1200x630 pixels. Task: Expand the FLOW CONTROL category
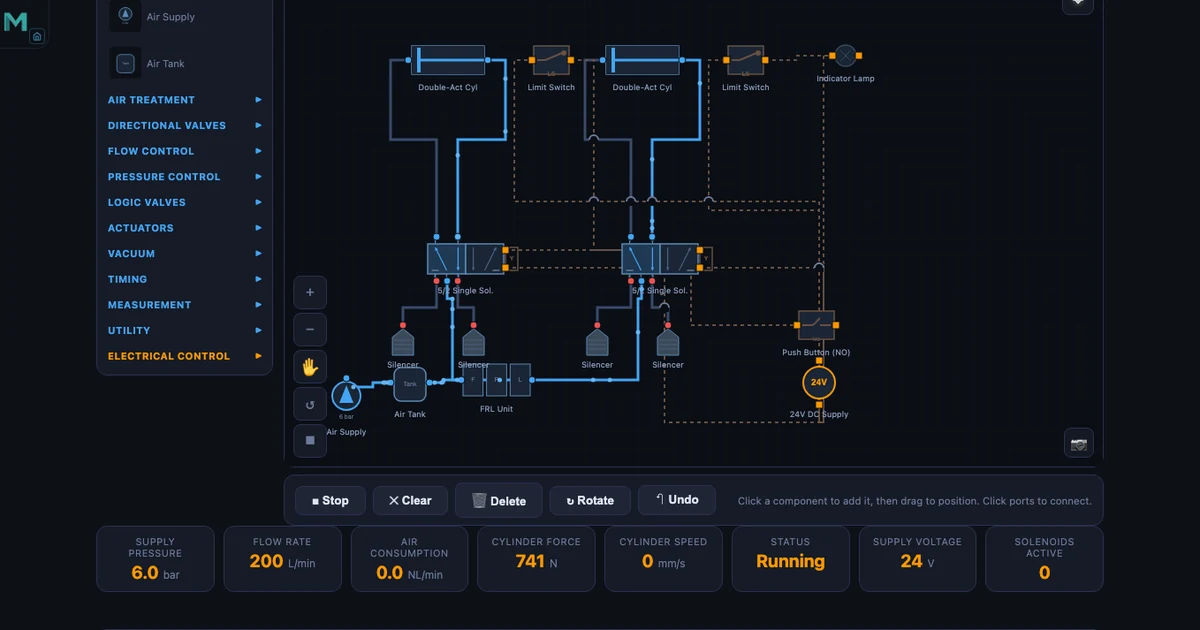(x=185, y=151)
